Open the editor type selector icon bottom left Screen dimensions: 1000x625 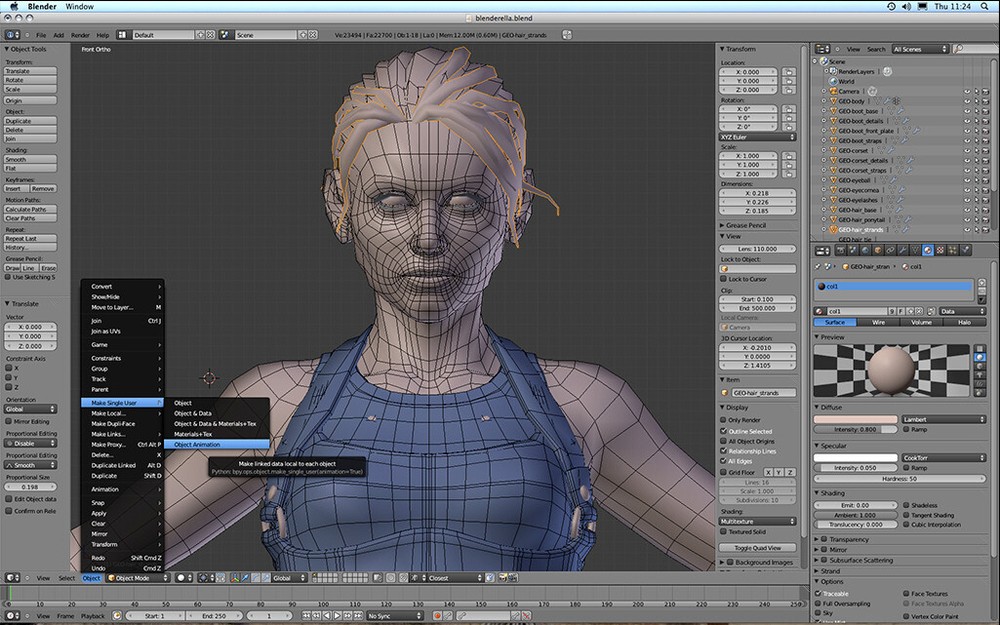tap(9, 578)
